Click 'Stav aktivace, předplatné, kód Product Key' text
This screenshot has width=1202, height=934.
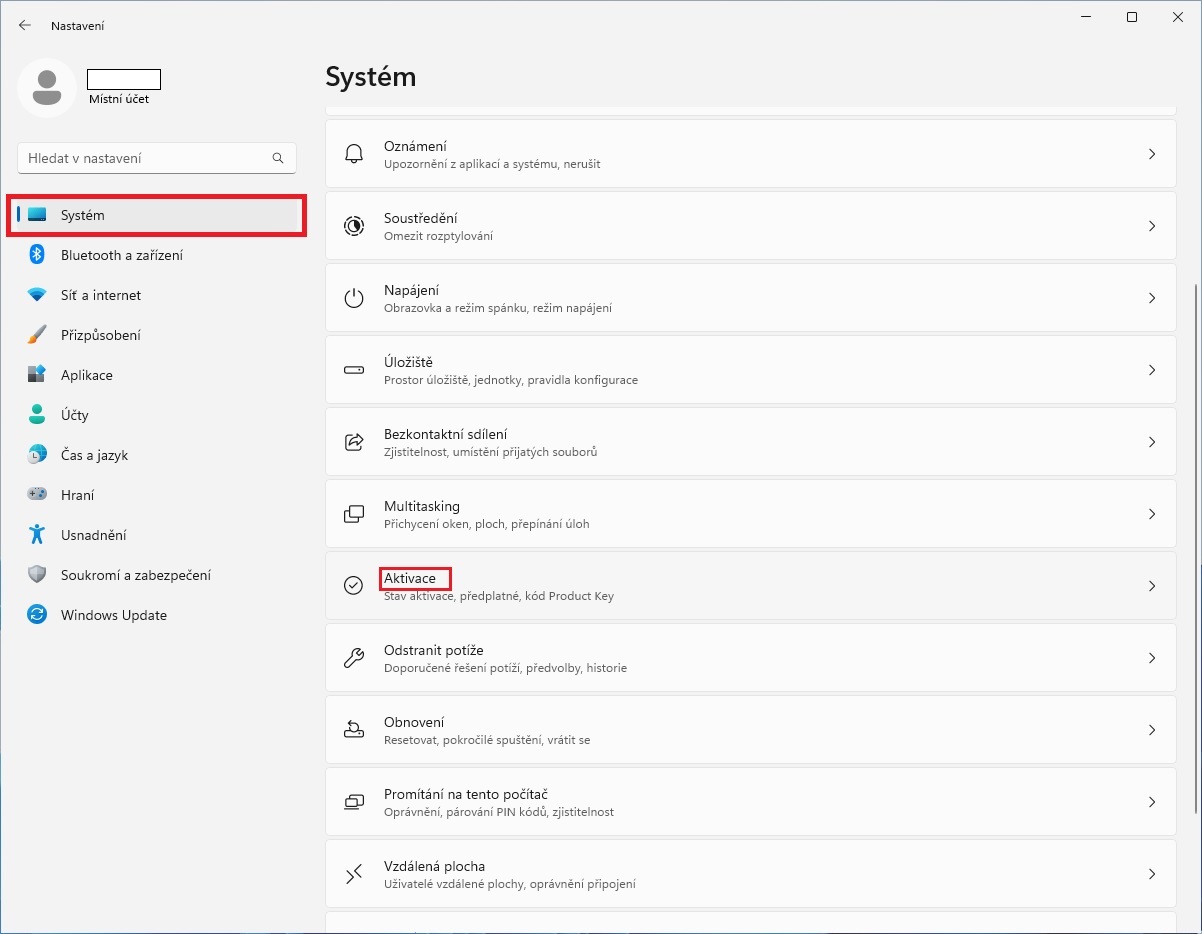[499, 596]
